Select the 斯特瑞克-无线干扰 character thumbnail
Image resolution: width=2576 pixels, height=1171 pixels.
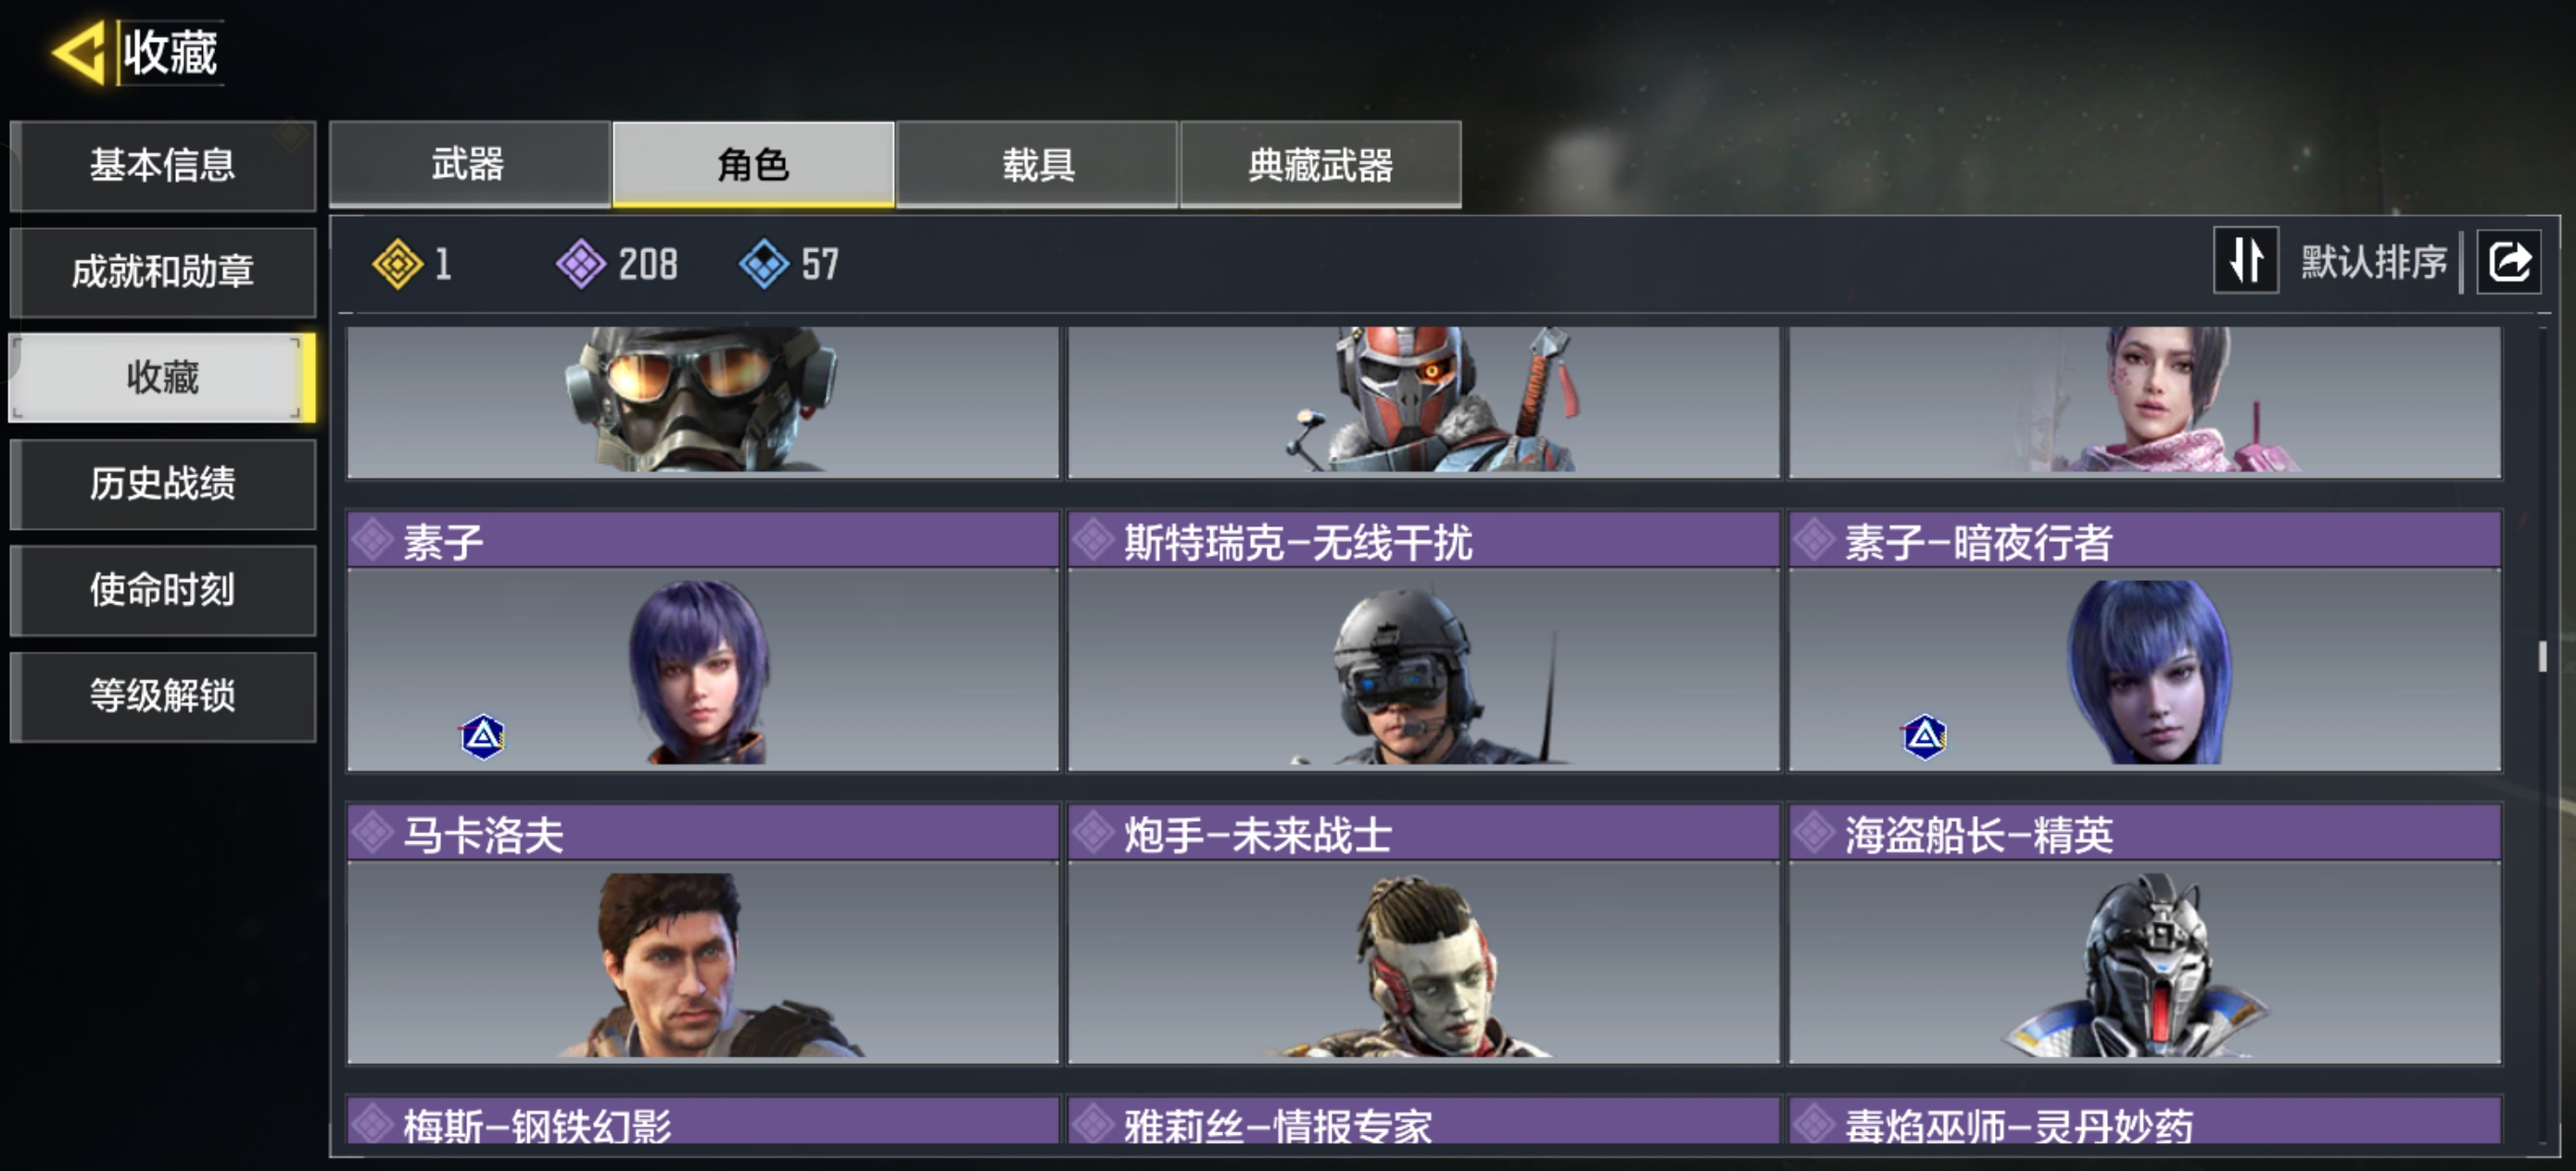point(1423,669)
